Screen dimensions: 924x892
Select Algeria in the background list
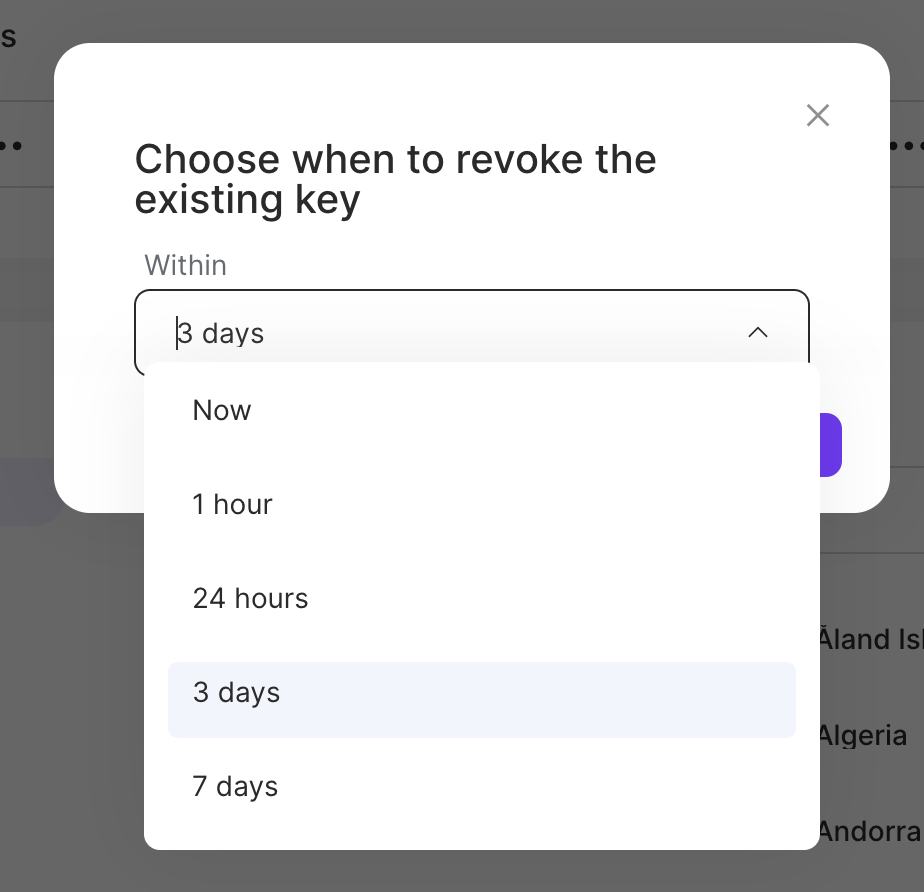point(862,736)
